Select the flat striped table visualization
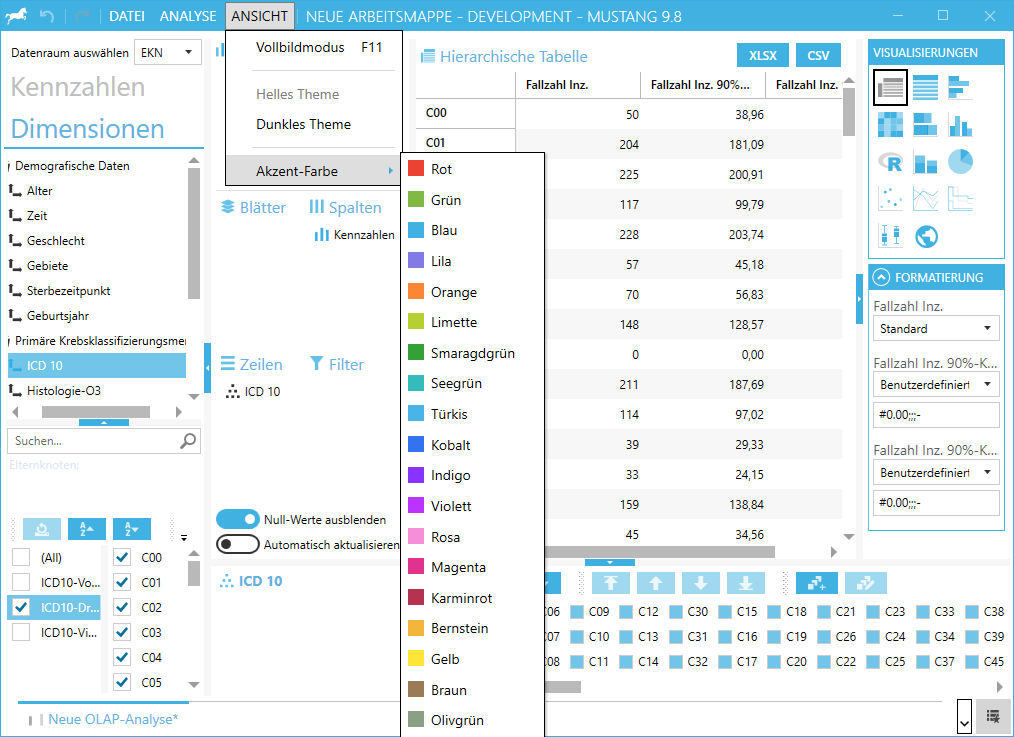The height and width of the screenshot is (737, 1014). [x=925, y=87]
